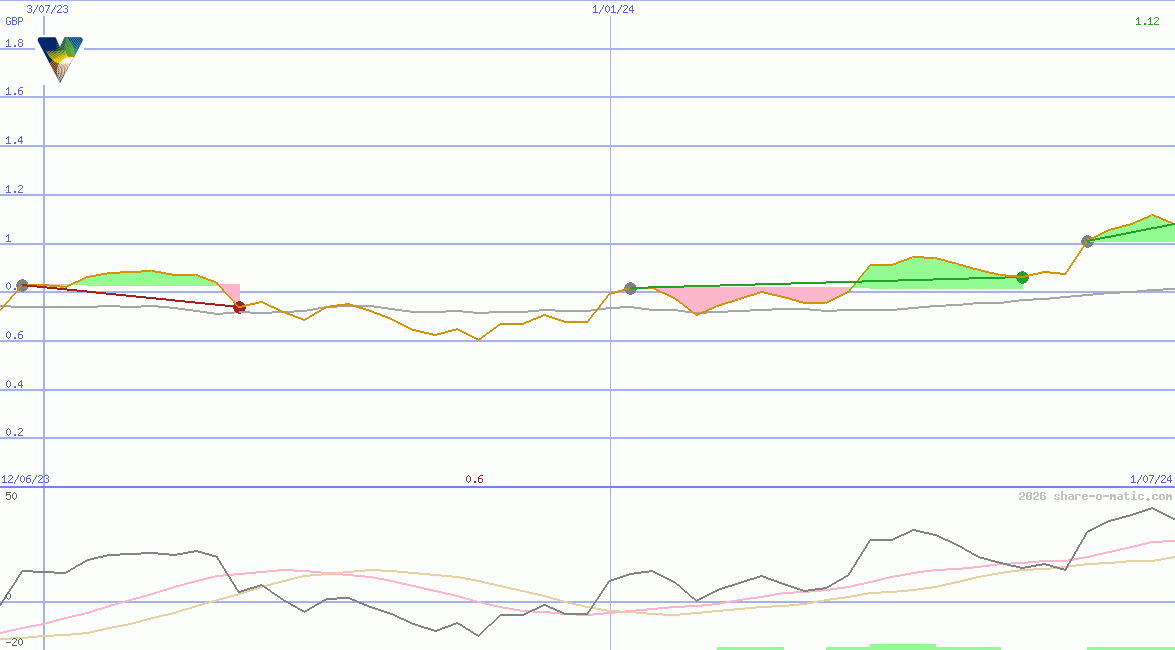Click the red '0.6' low price value
The height and width of the screenshot is (650, 1175).
(474, 479)
